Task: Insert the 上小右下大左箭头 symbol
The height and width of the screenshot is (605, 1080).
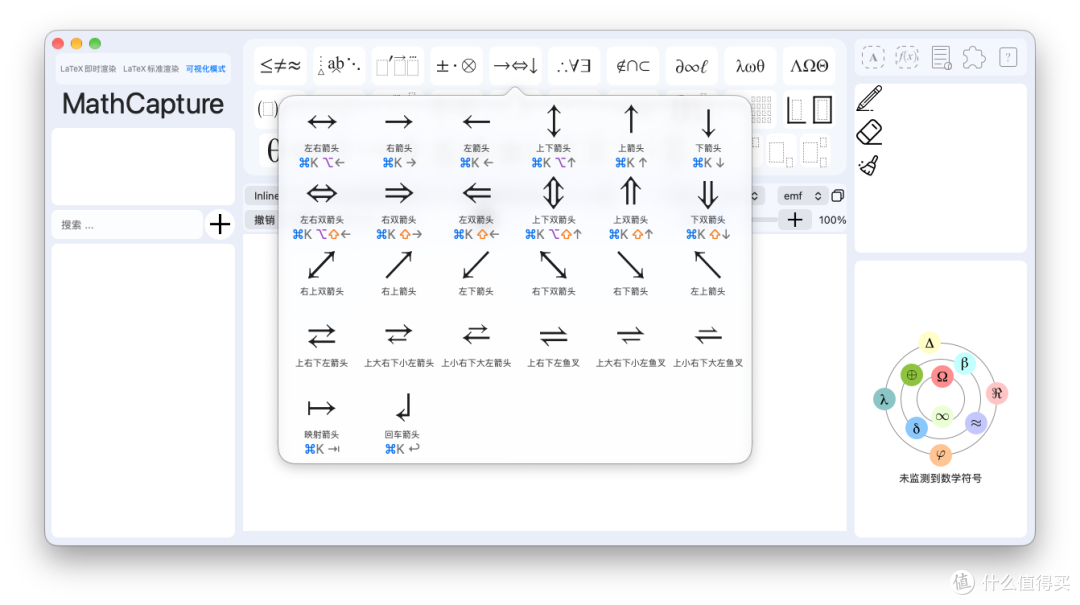Action: coord(476,336)
